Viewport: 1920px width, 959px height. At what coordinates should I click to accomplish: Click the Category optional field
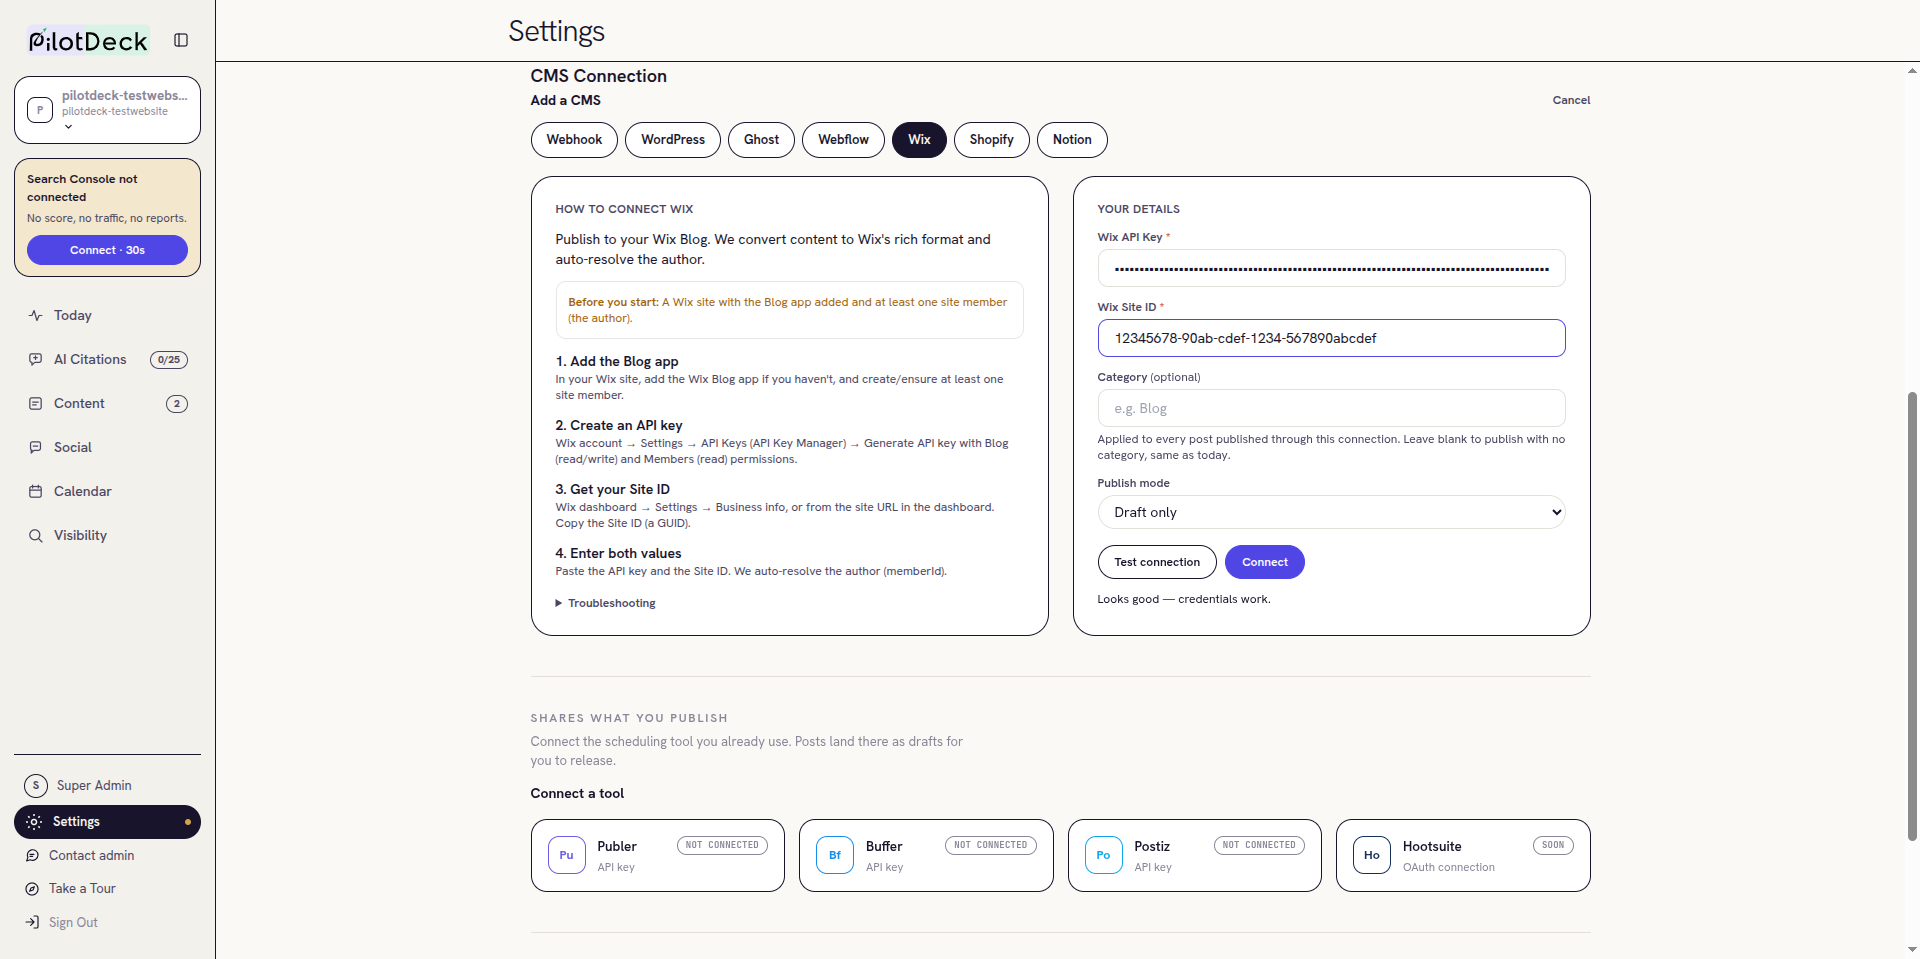pos(1331,408)
